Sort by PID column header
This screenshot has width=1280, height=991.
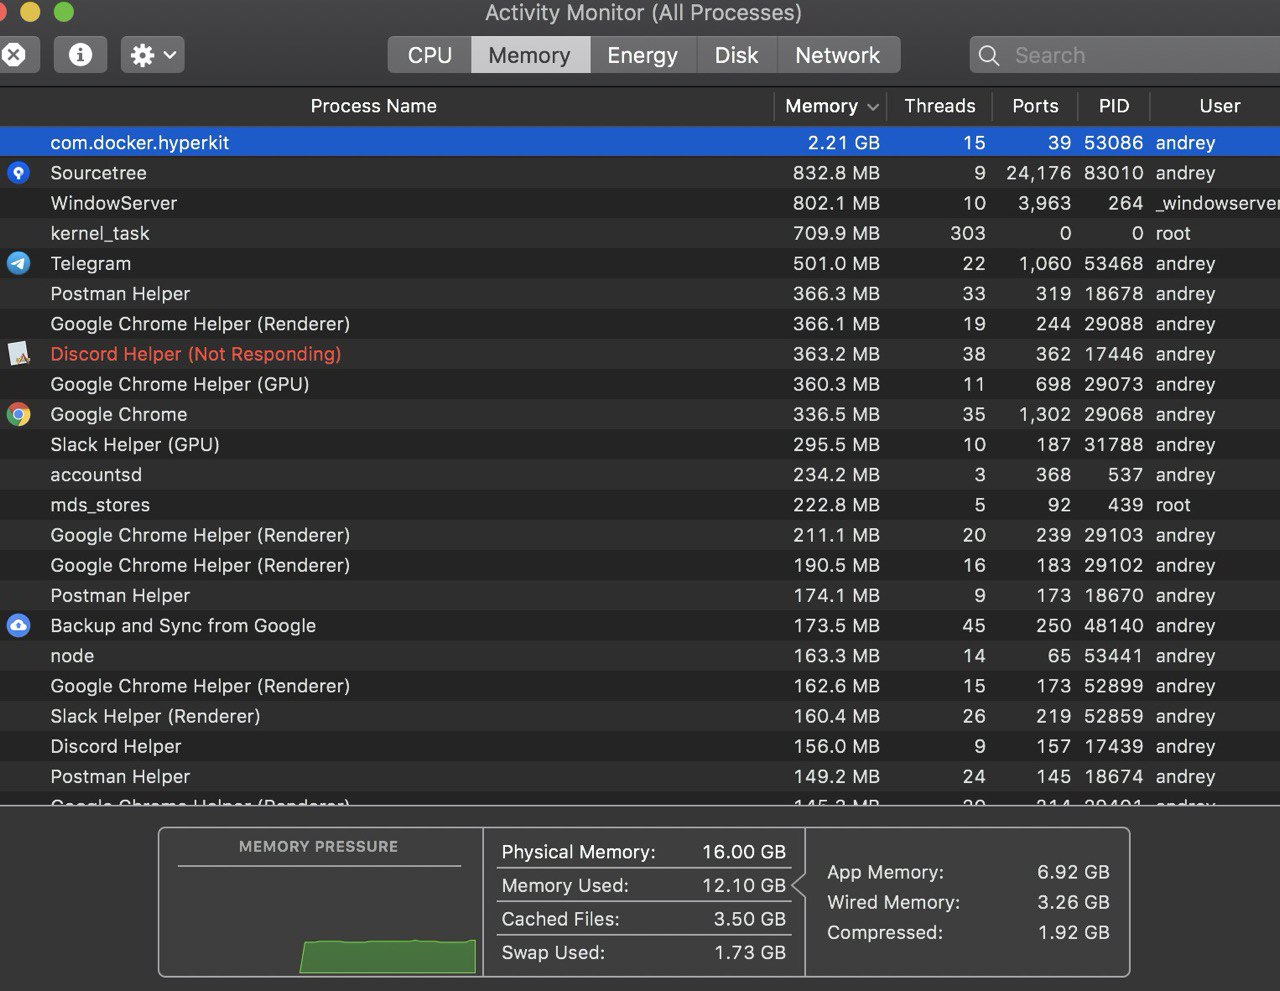[1114, 106]
